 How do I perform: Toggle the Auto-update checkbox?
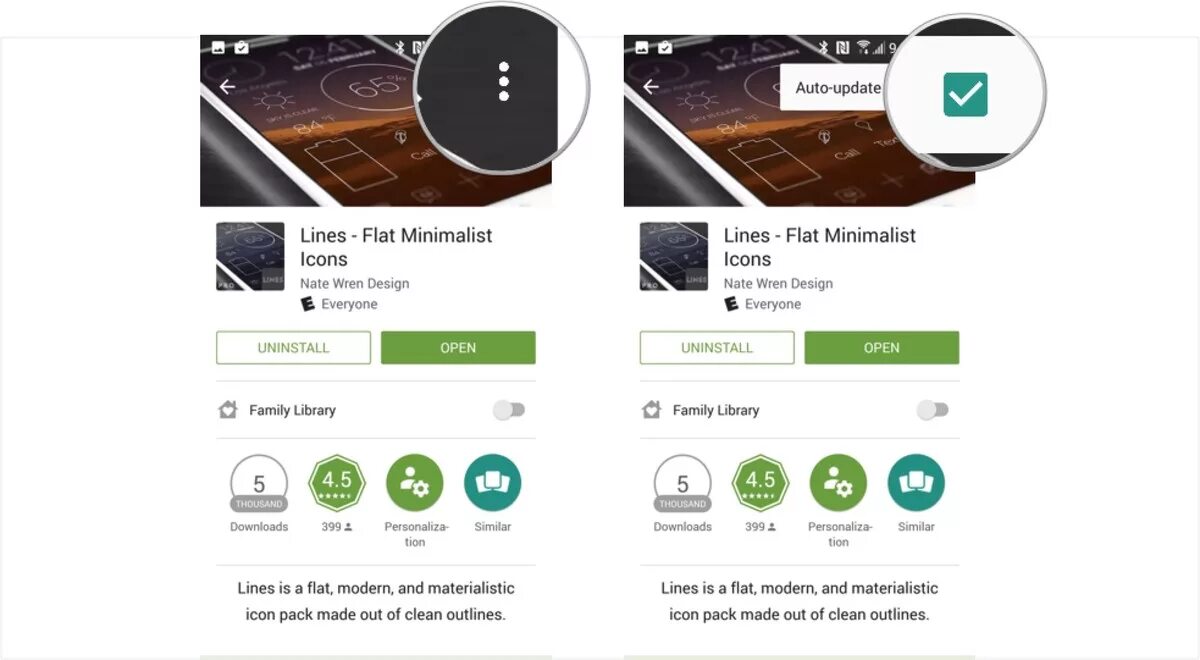966,94
